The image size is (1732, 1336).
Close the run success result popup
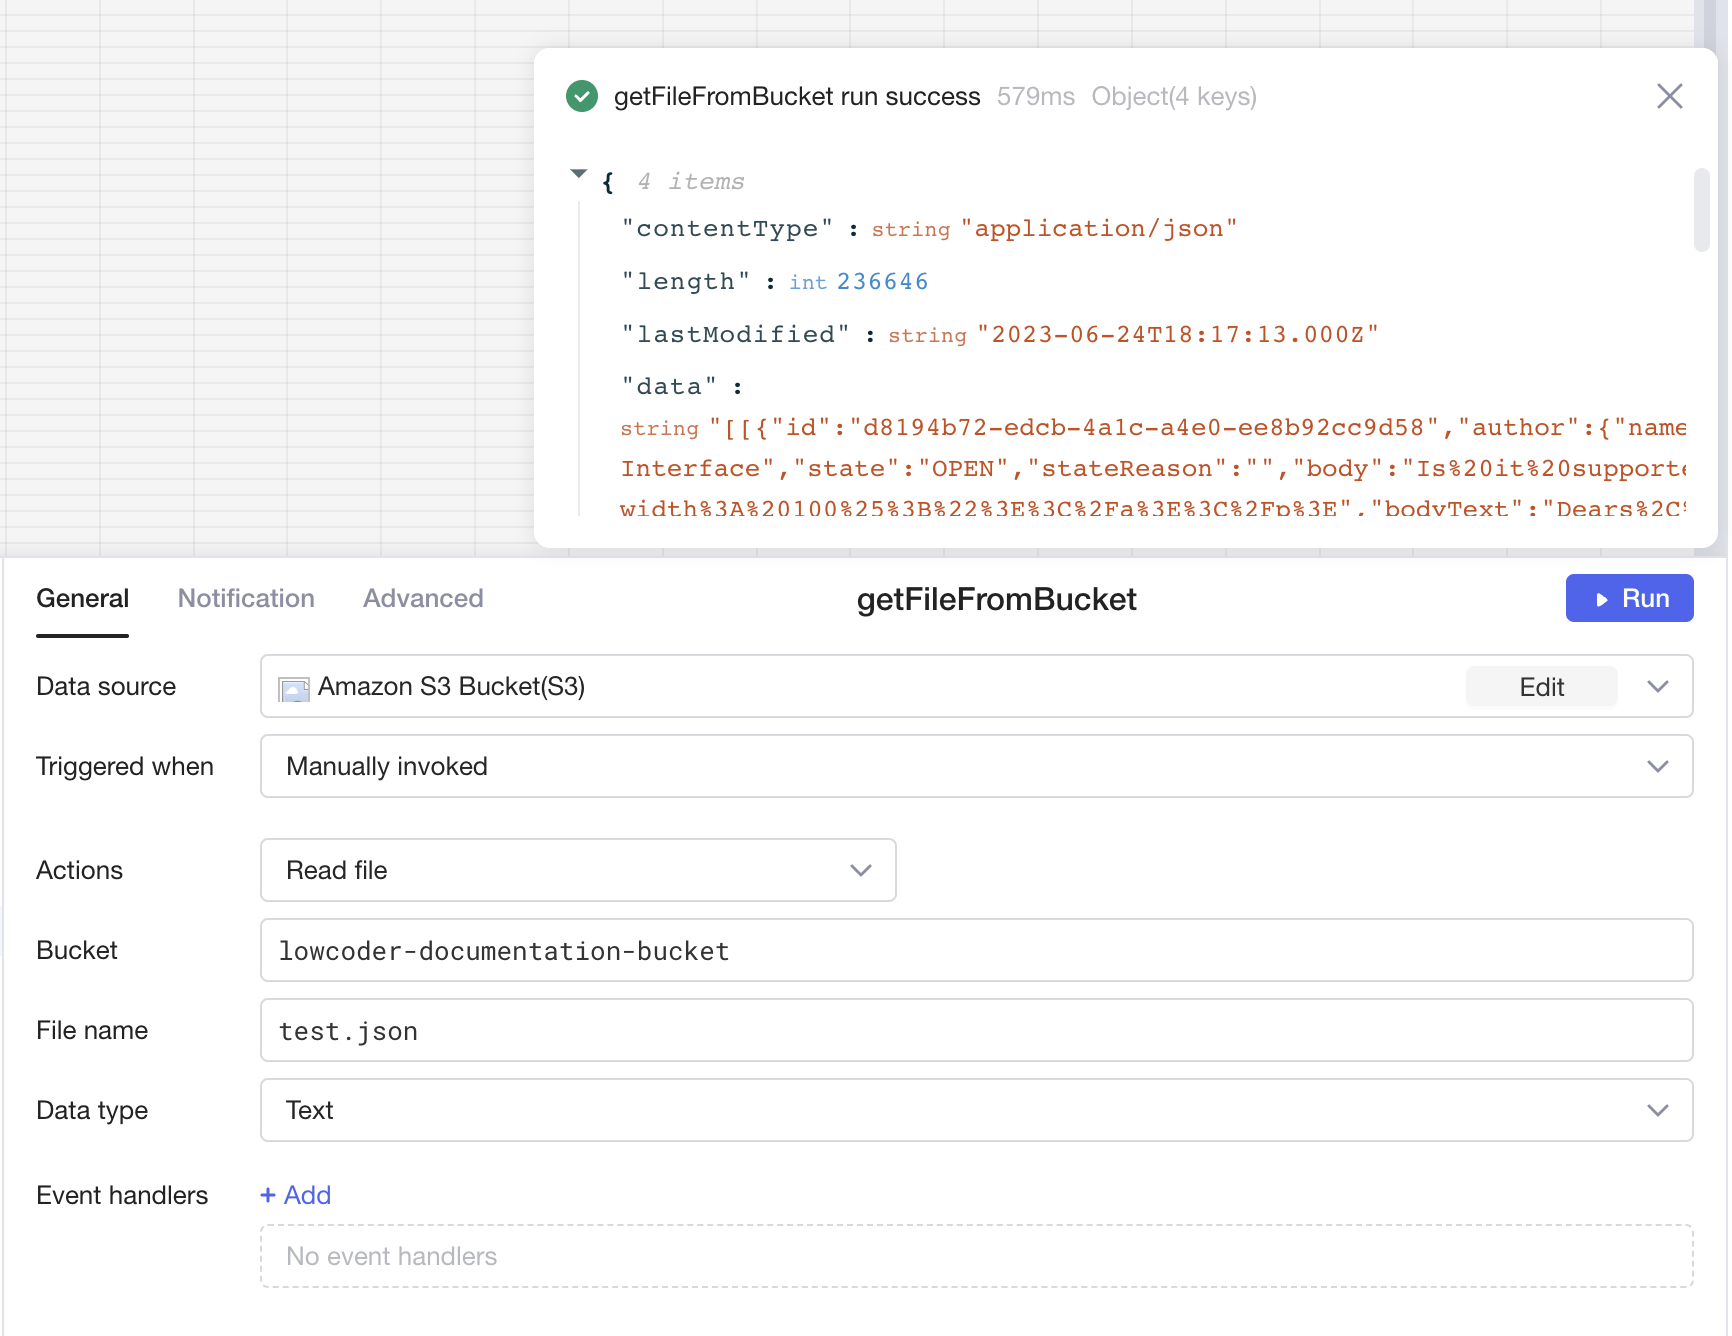[1669, 97]
